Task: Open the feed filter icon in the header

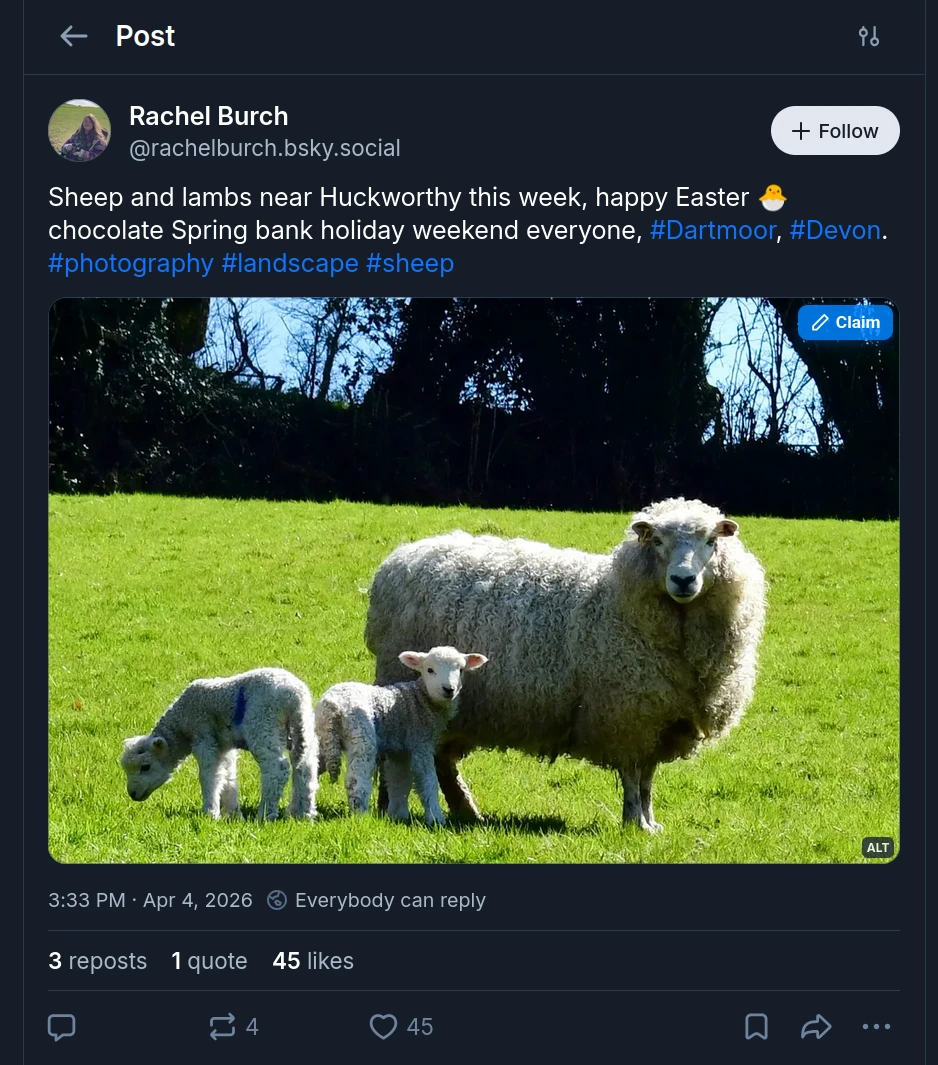Action: [868, 36]
